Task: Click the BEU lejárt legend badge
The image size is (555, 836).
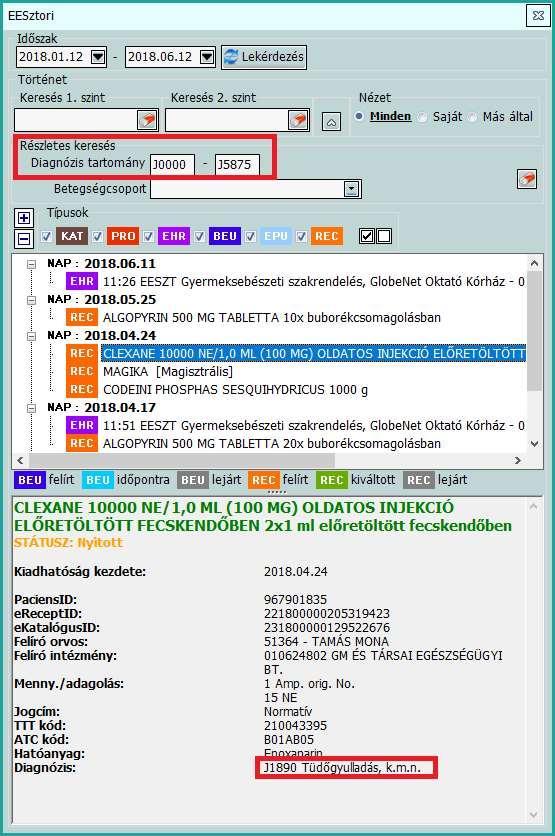Action: tap(192, 480)
